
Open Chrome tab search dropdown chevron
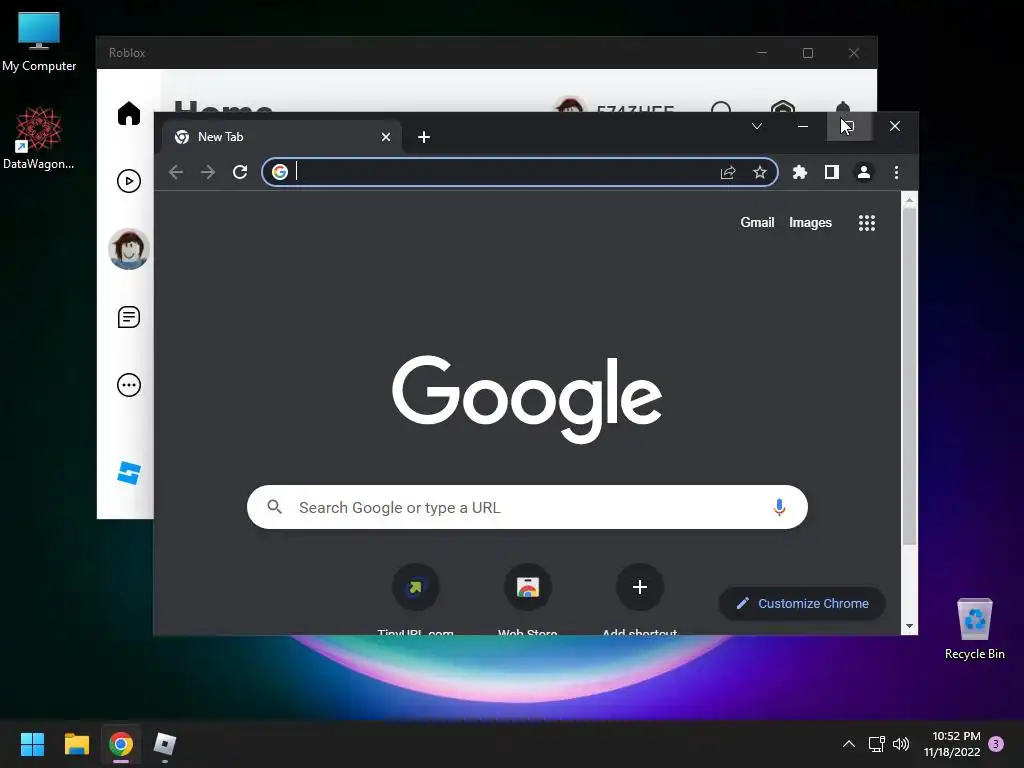point(757,126)
